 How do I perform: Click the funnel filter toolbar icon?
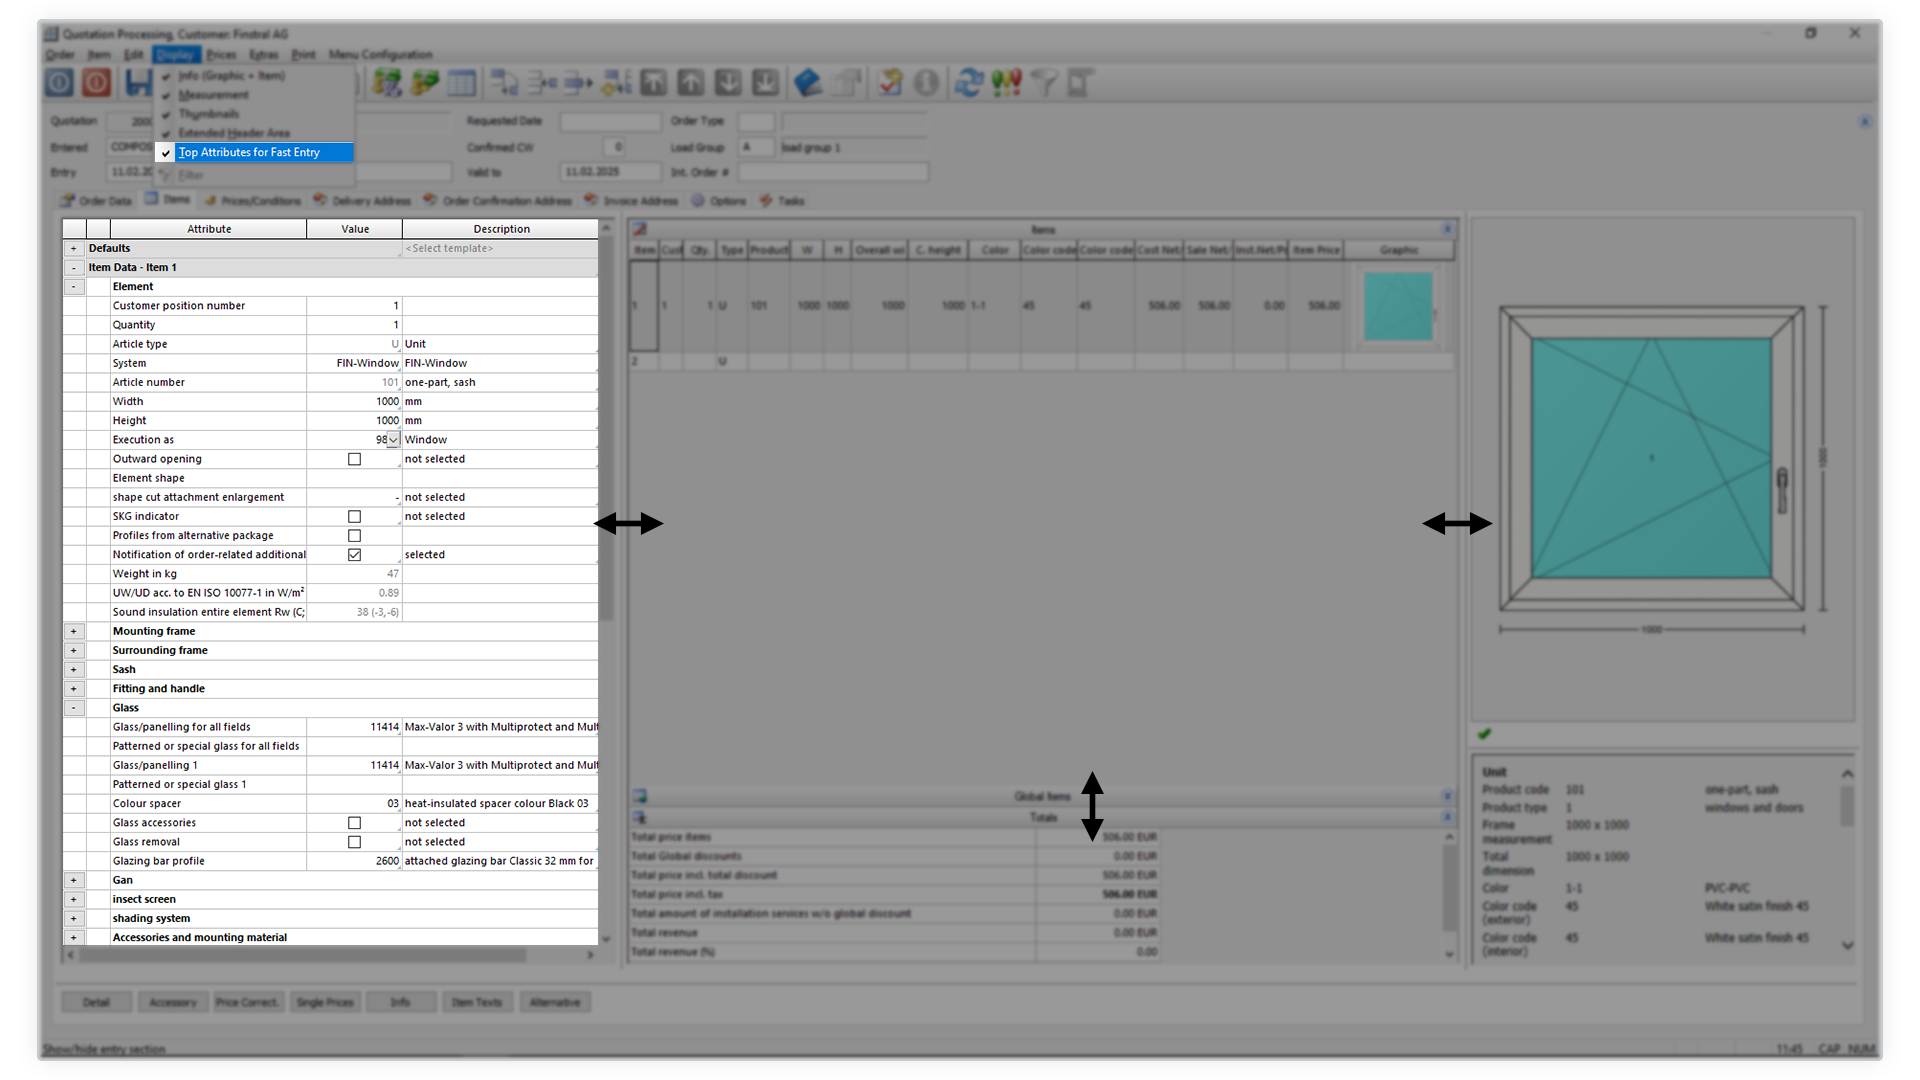1043,83
